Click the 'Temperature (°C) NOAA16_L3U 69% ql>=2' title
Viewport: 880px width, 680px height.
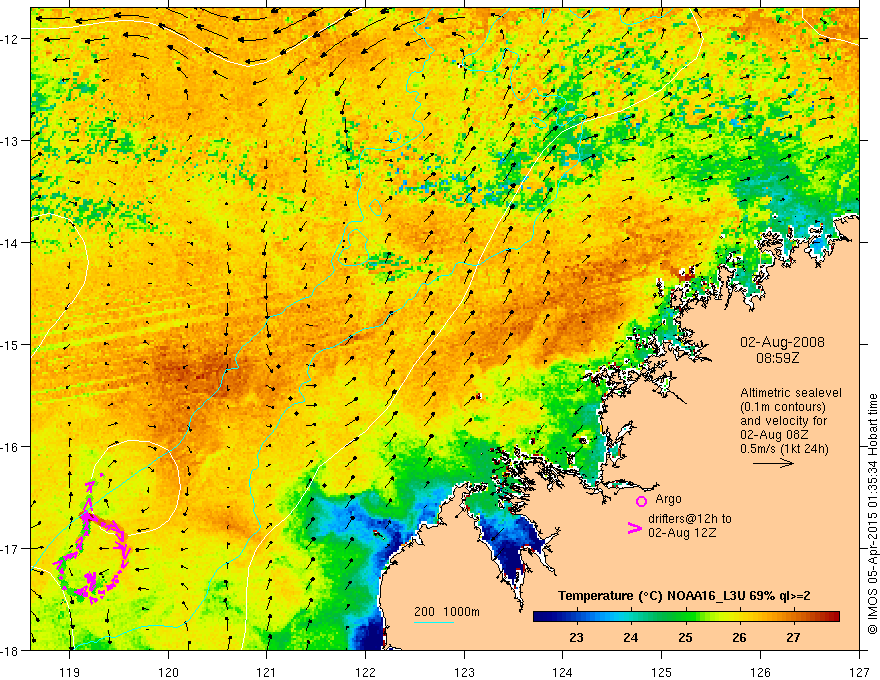click(x=684, y=596)
